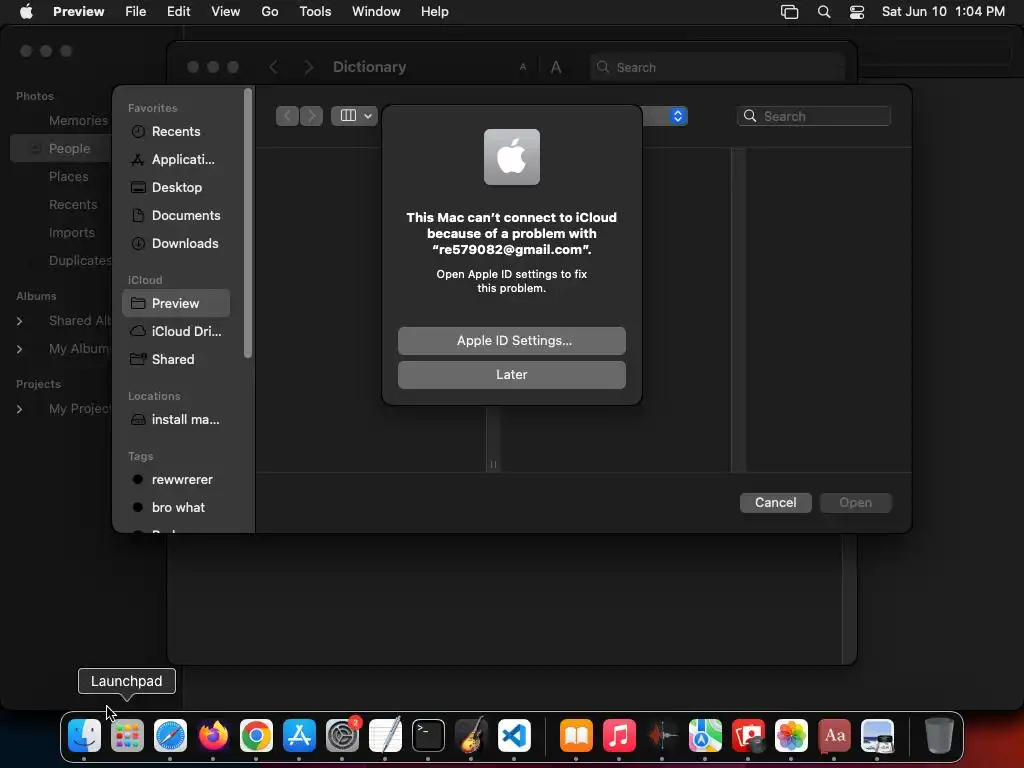Open the Apple menu
The image size is (1024, 768).
(x=26, y=12)
